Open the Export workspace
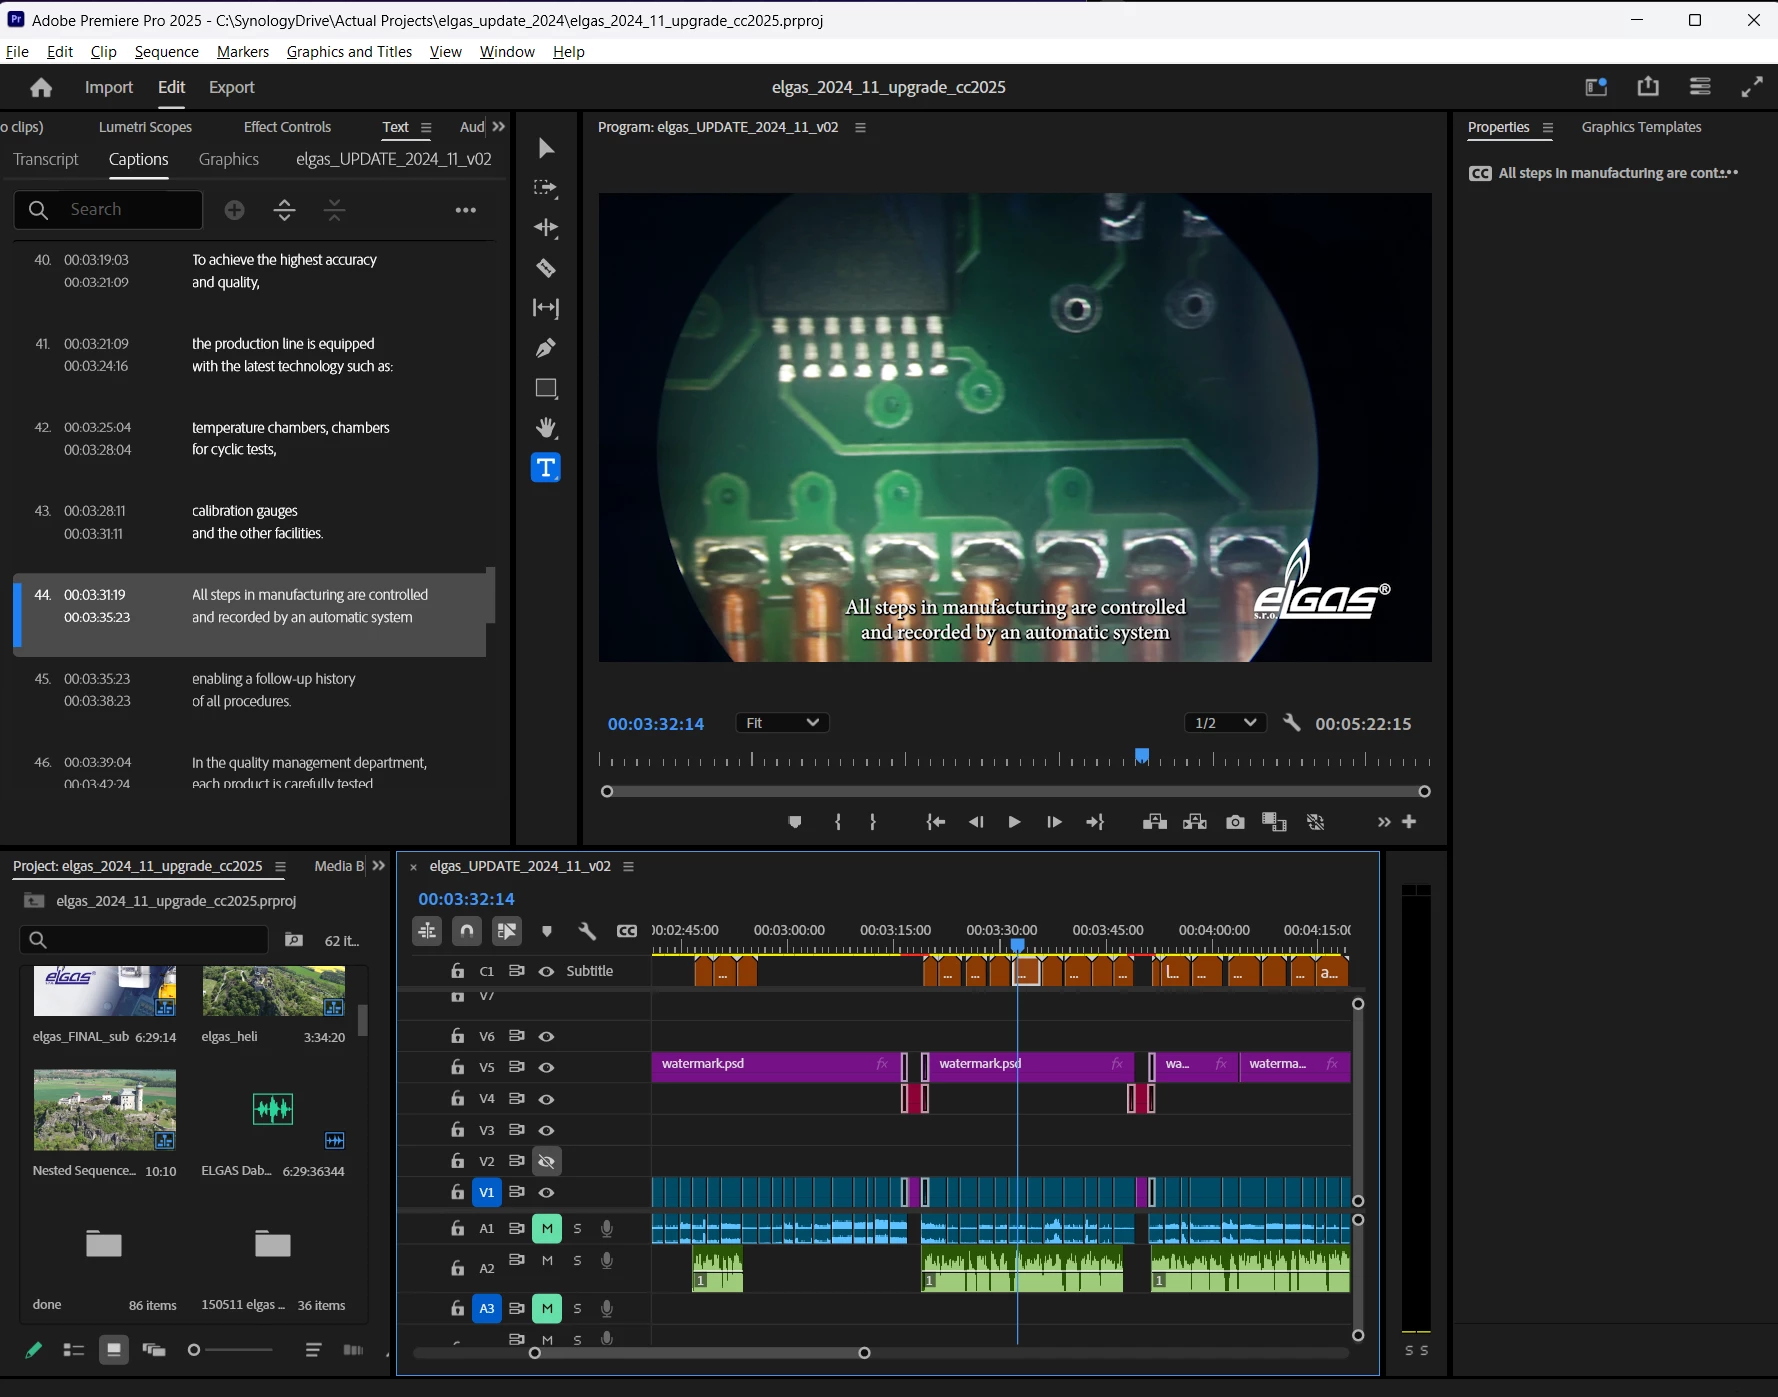The height and width of the screenshot is (1397, 1778). pyautogui.click(x=231, y=88)
